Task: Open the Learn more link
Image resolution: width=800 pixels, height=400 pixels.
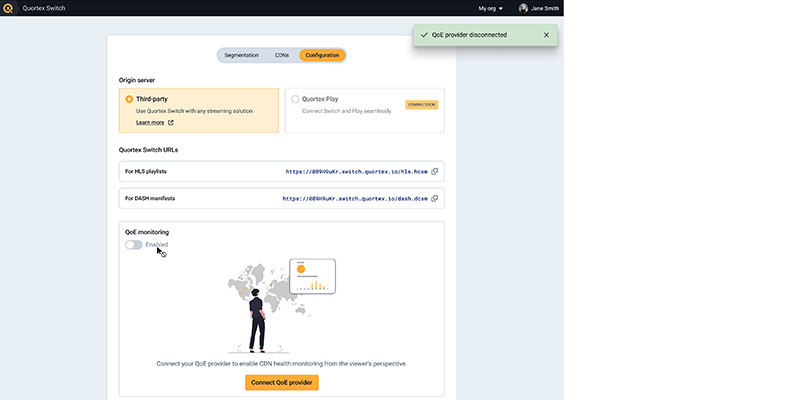Action: (x=150, y=122)
